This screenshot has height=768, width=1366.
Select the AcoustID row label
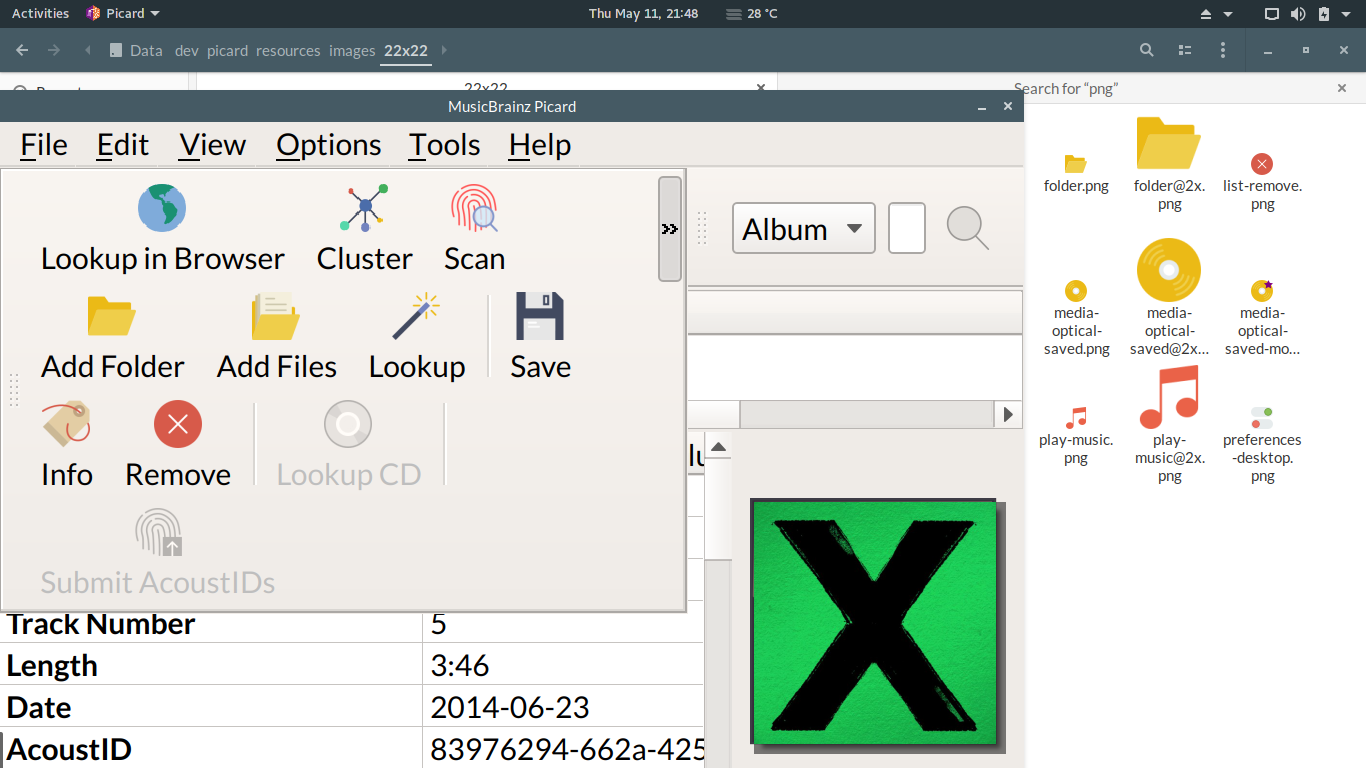pos(69,750)
